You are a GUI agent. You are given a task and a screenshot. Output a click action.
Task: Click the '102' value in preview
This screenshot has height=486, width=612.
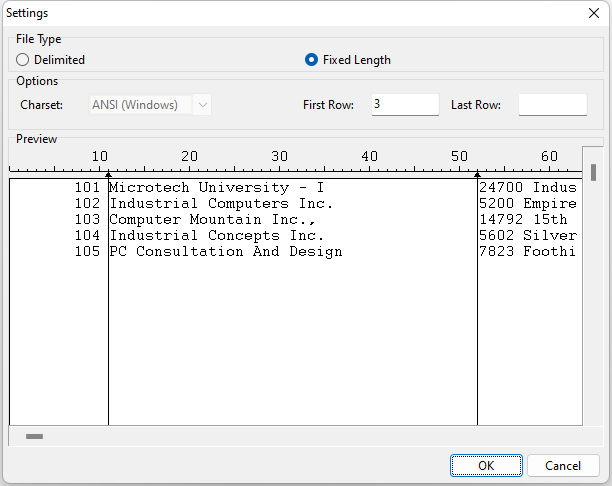point(87,203)
